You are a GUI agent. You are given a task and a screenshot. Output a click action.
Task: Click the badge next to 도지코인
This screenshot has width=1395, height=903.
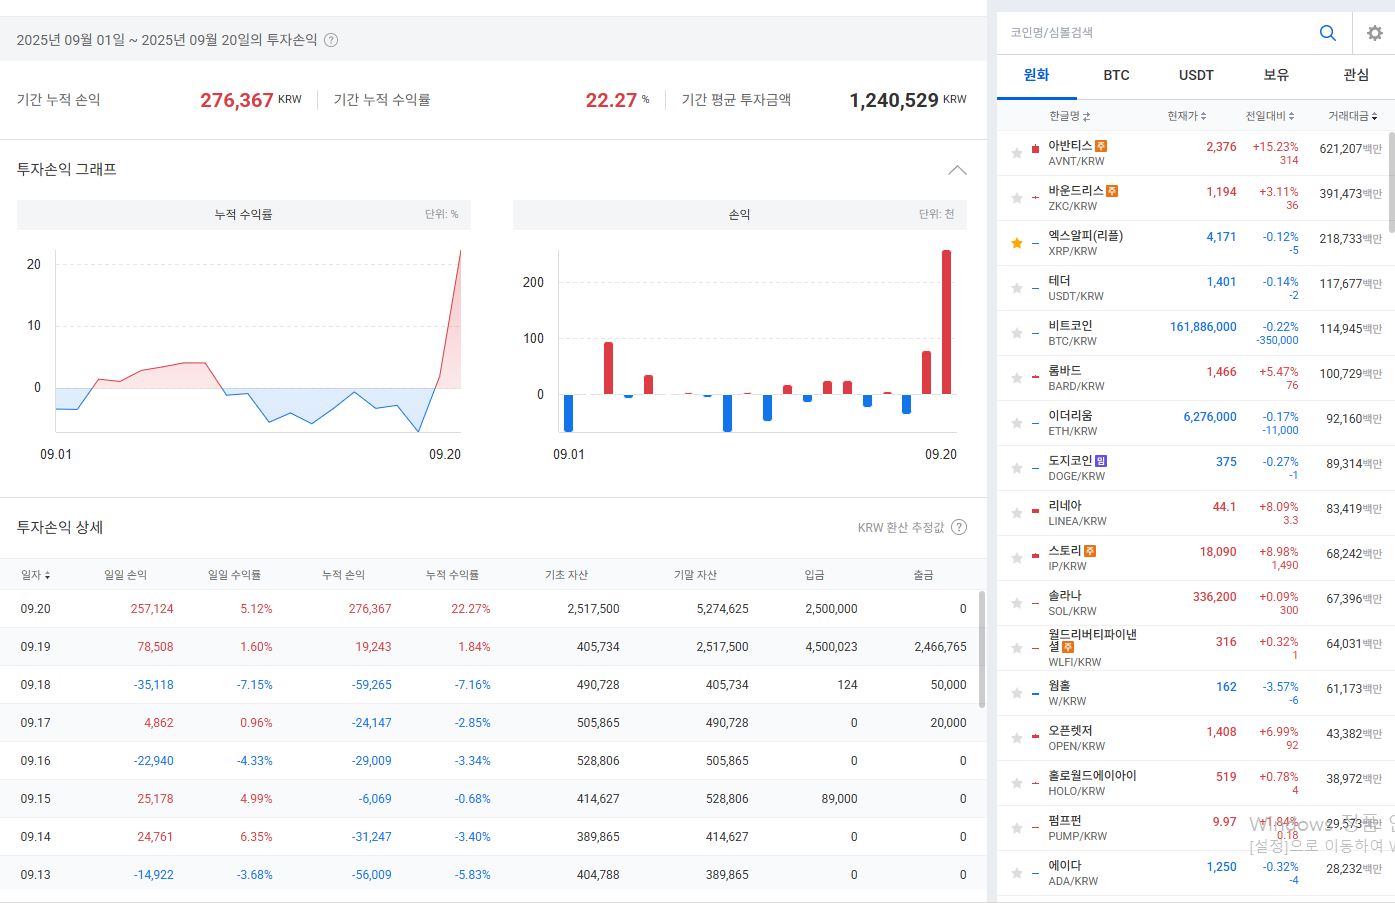pos(1101,461)
